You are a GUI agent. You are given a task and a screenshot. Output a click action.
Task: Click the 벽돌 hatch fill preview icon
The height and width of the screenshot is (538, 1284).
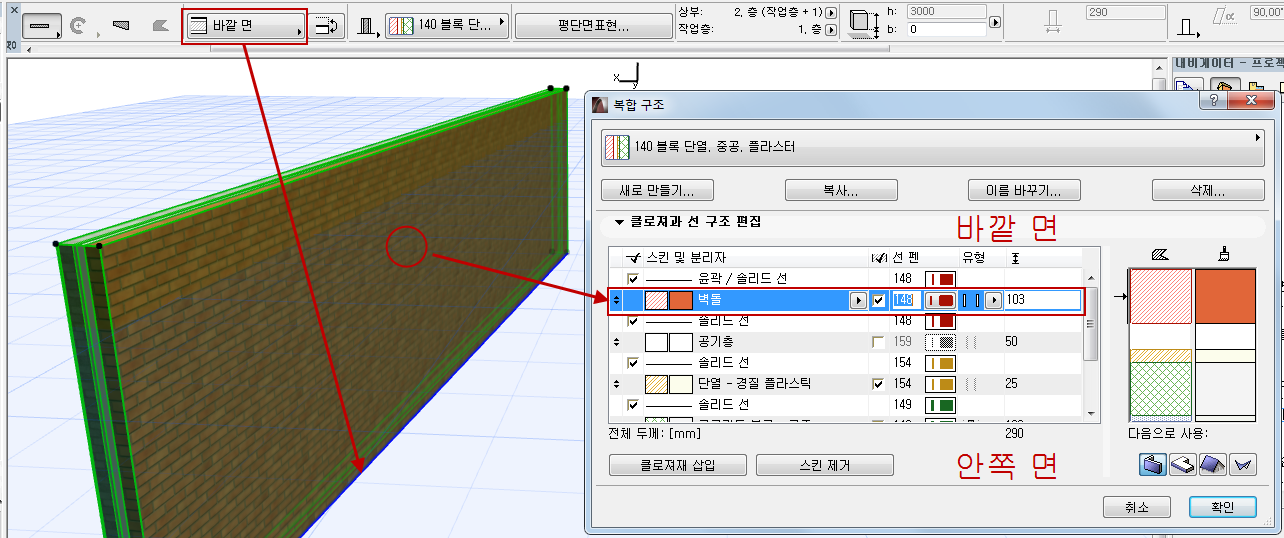[656, 300]
